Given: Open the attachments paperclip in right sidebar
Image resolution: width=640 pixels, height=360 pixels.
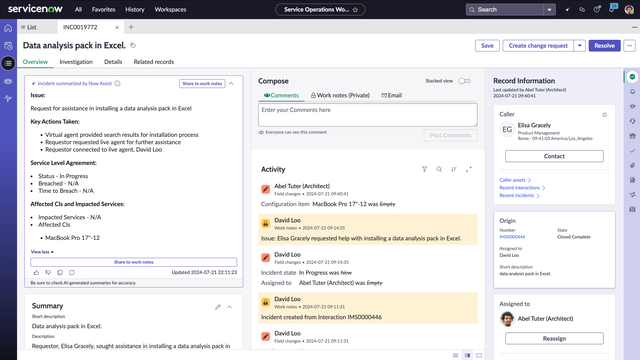Looking at the screenshot, I should pyautogui.click(x=632, y=165).
